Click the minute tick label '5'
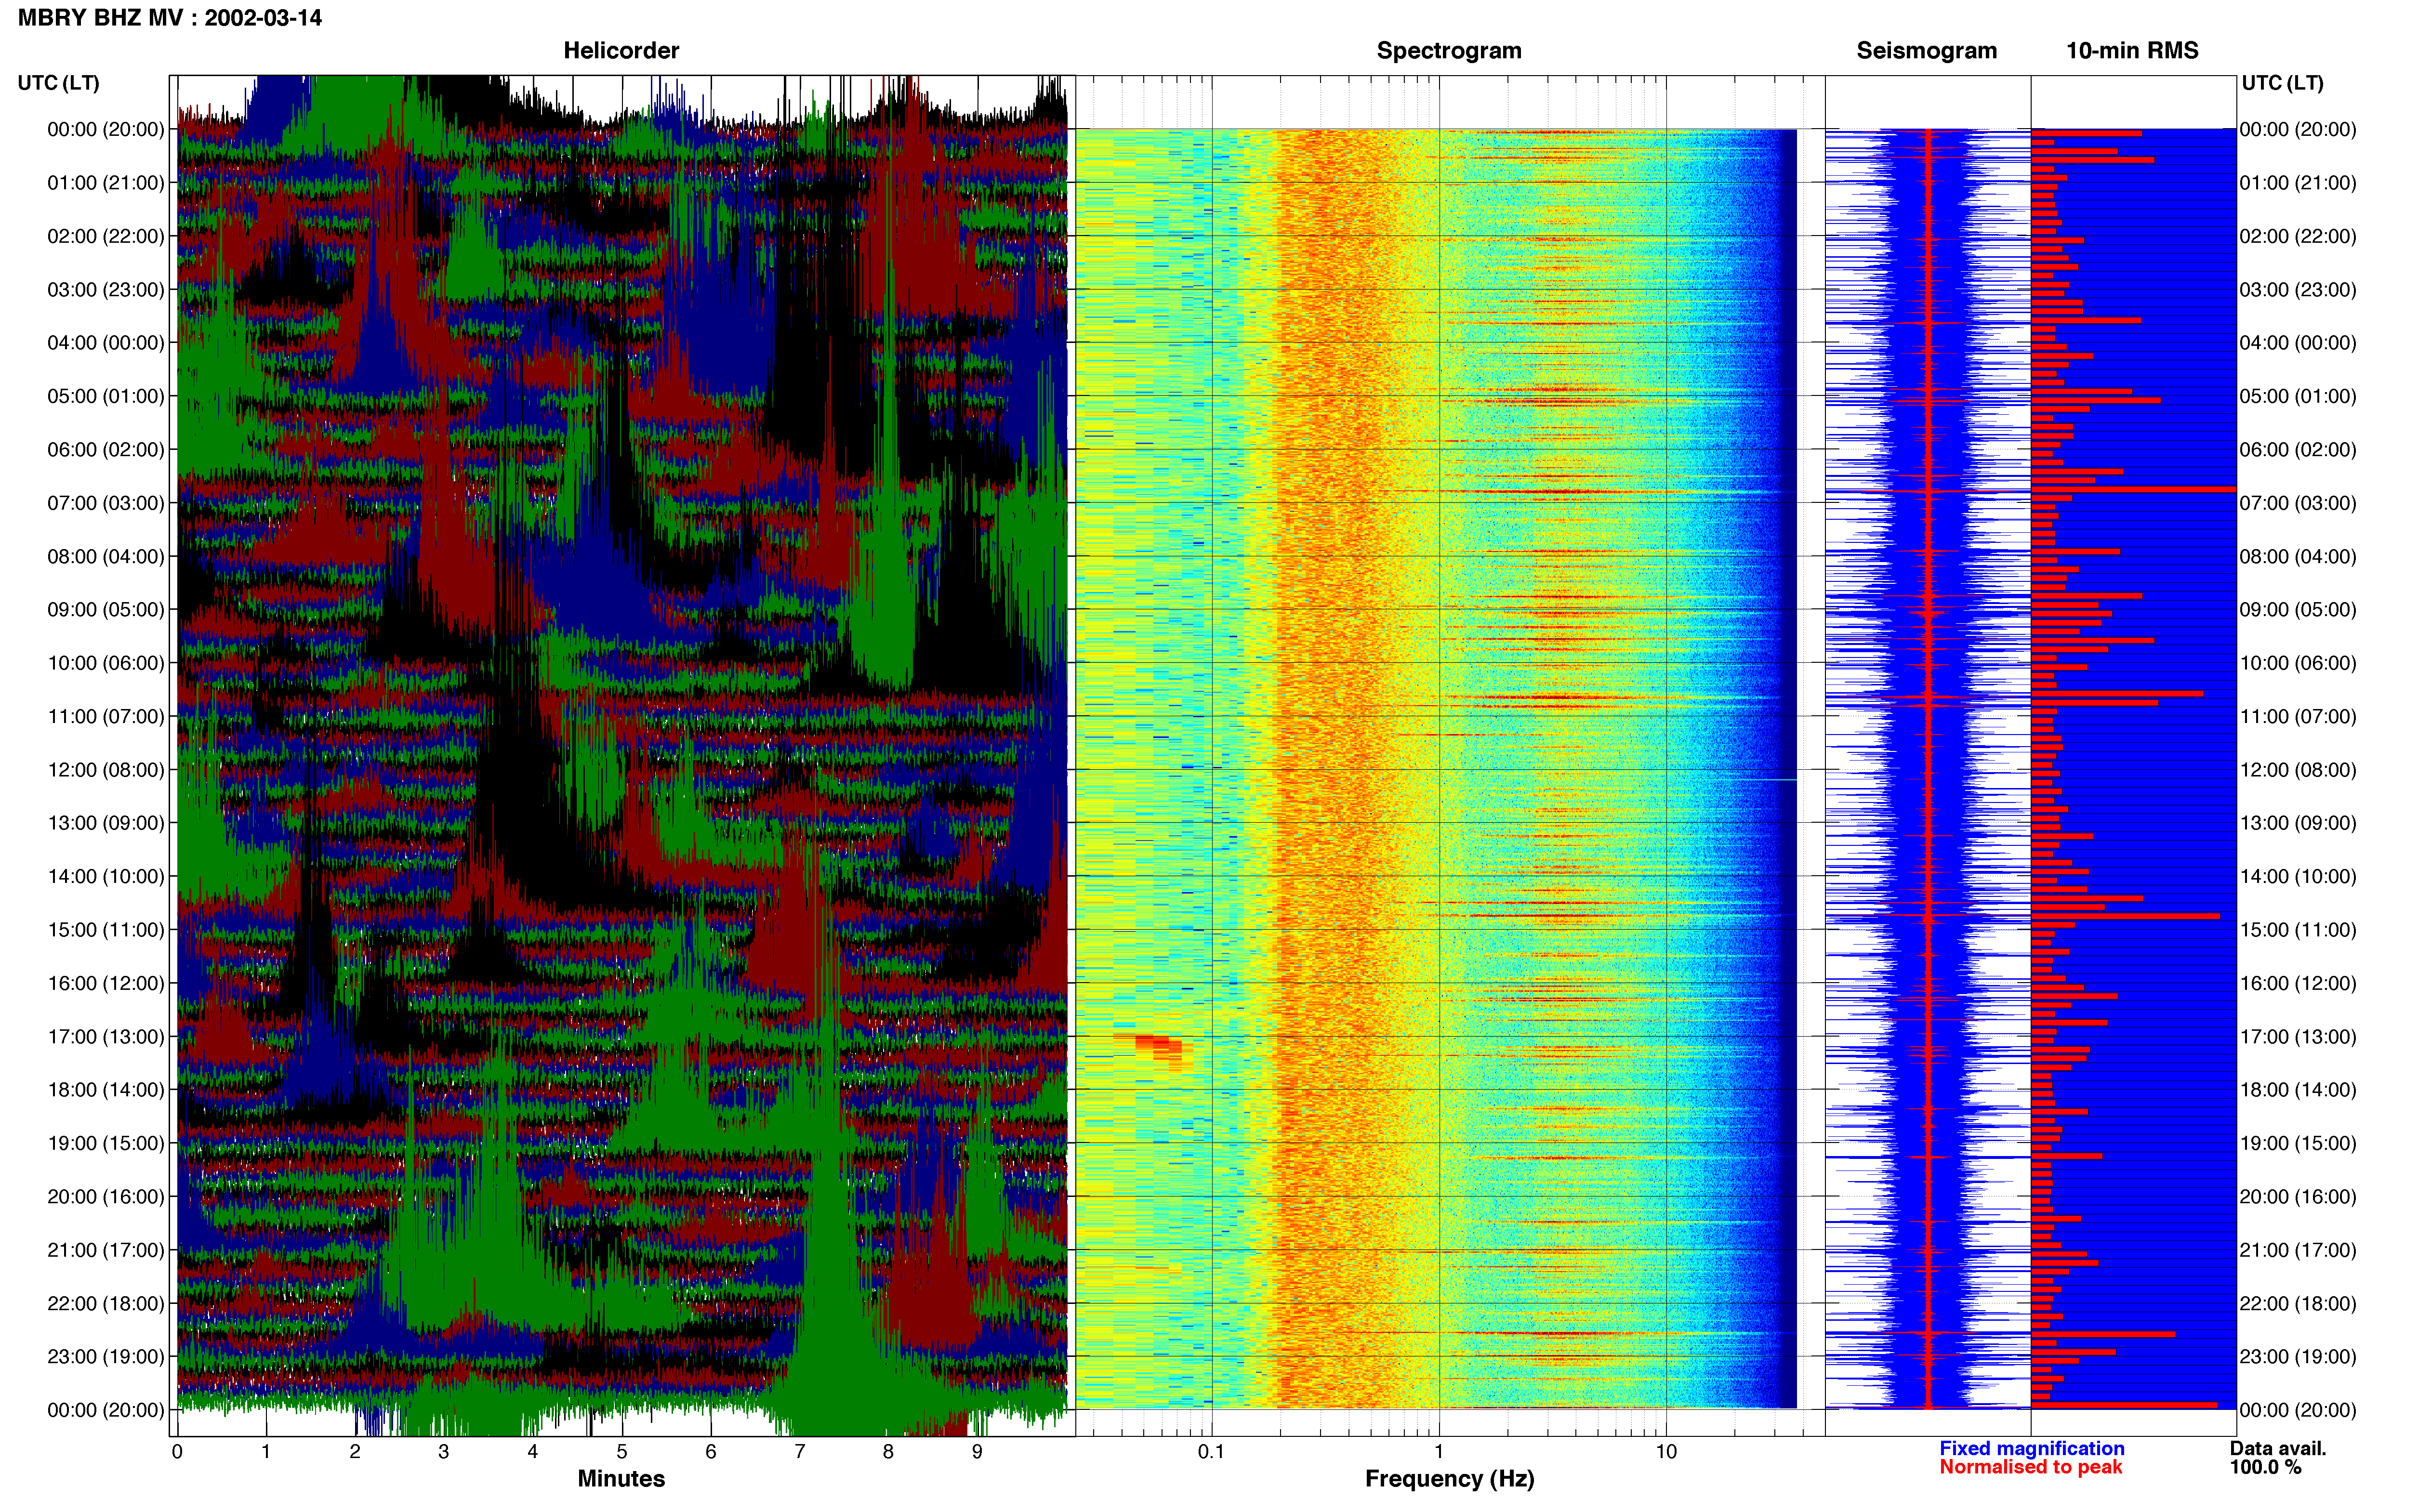Viewport: 2418px width, 1512px height. pos(622,1452)
